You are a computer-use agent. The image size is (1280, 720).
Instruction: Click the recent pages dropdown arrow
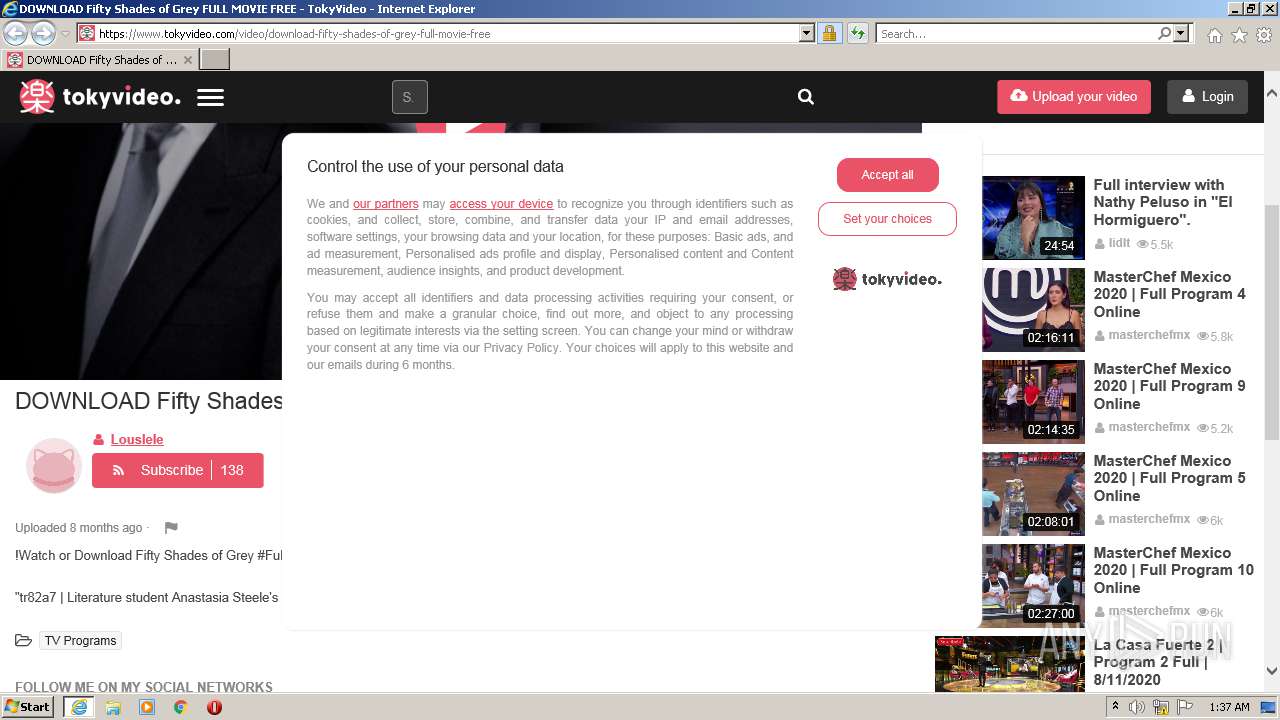tap(65, 34)
